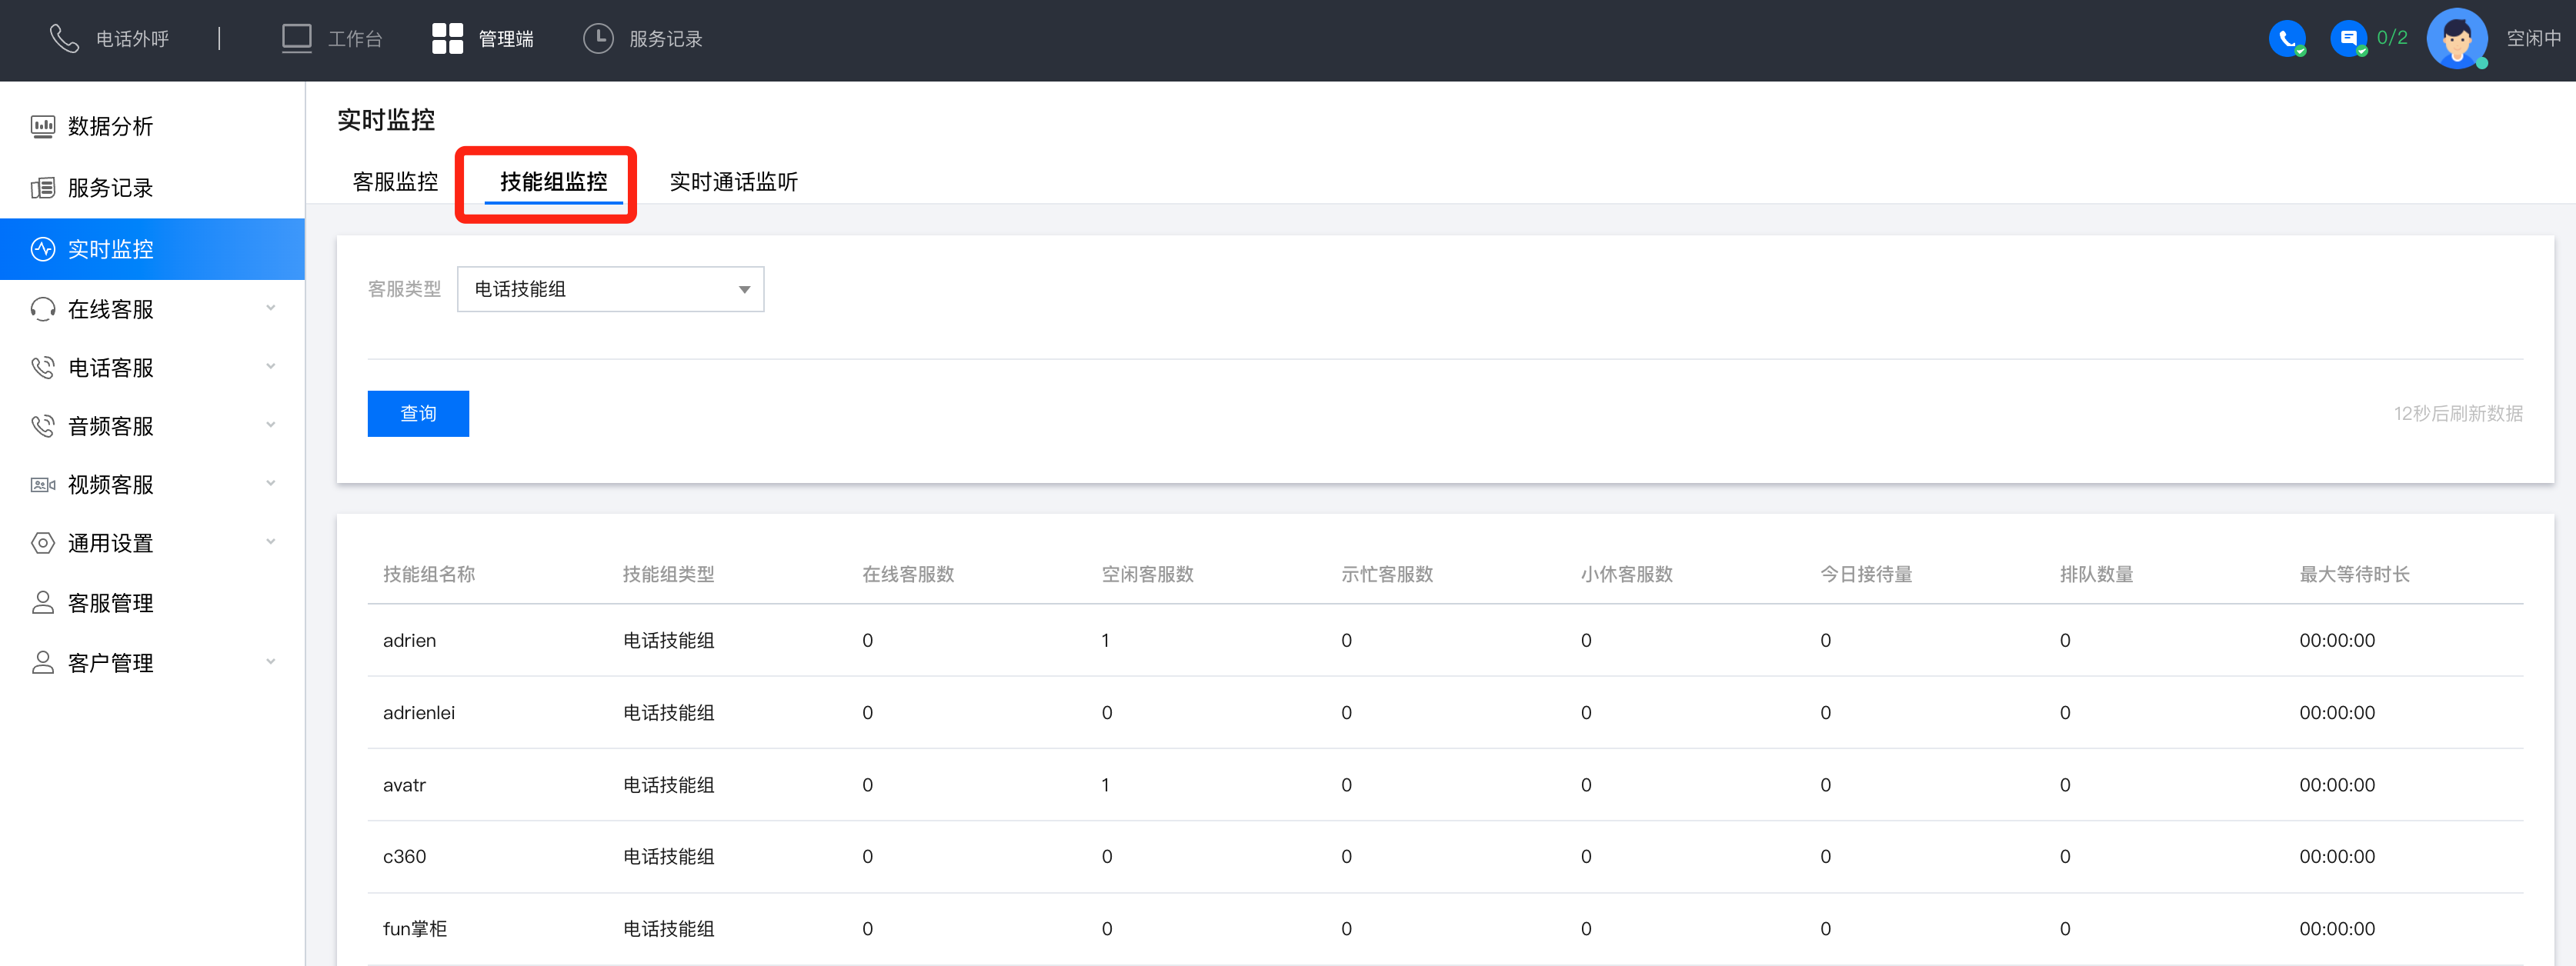The width and height of the screenshot is (2576, 966).
Task: Expand the 电话客服 chevron
Action: pyautogui.click(x=270, y=367)
